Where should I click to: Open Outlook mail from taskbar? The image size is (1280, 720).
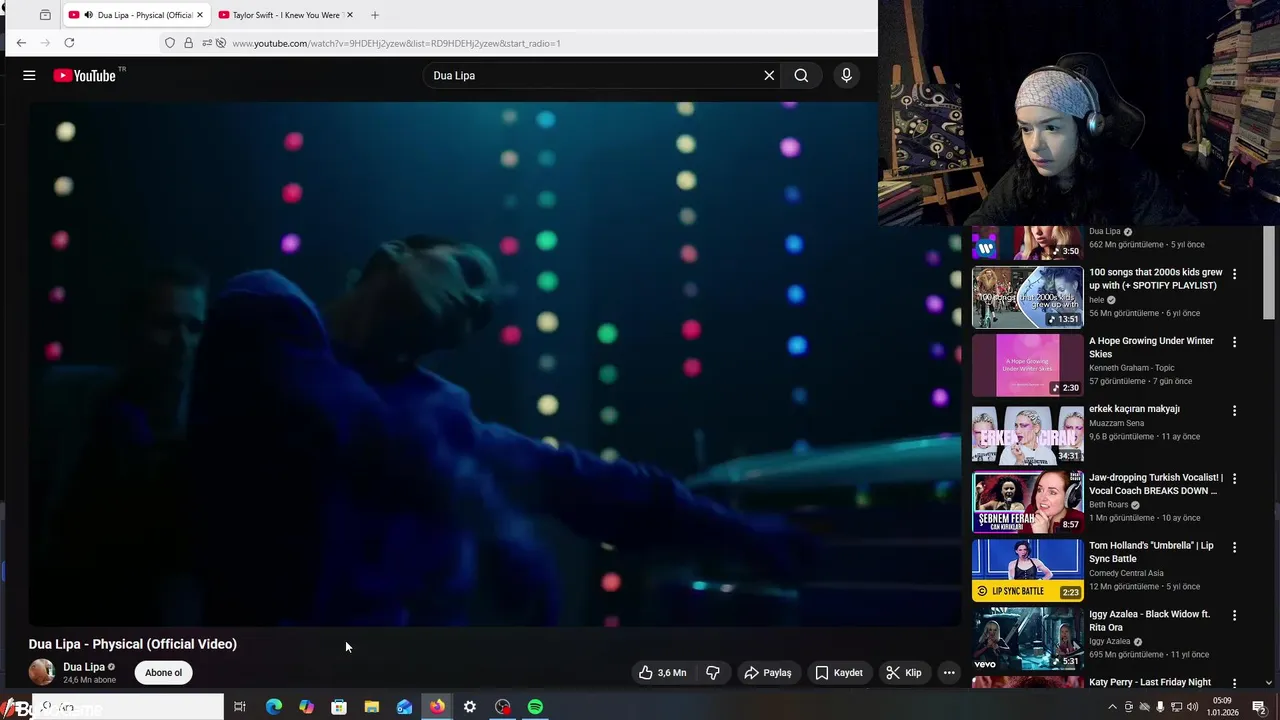pyautogui.click(x=404, y=707)
